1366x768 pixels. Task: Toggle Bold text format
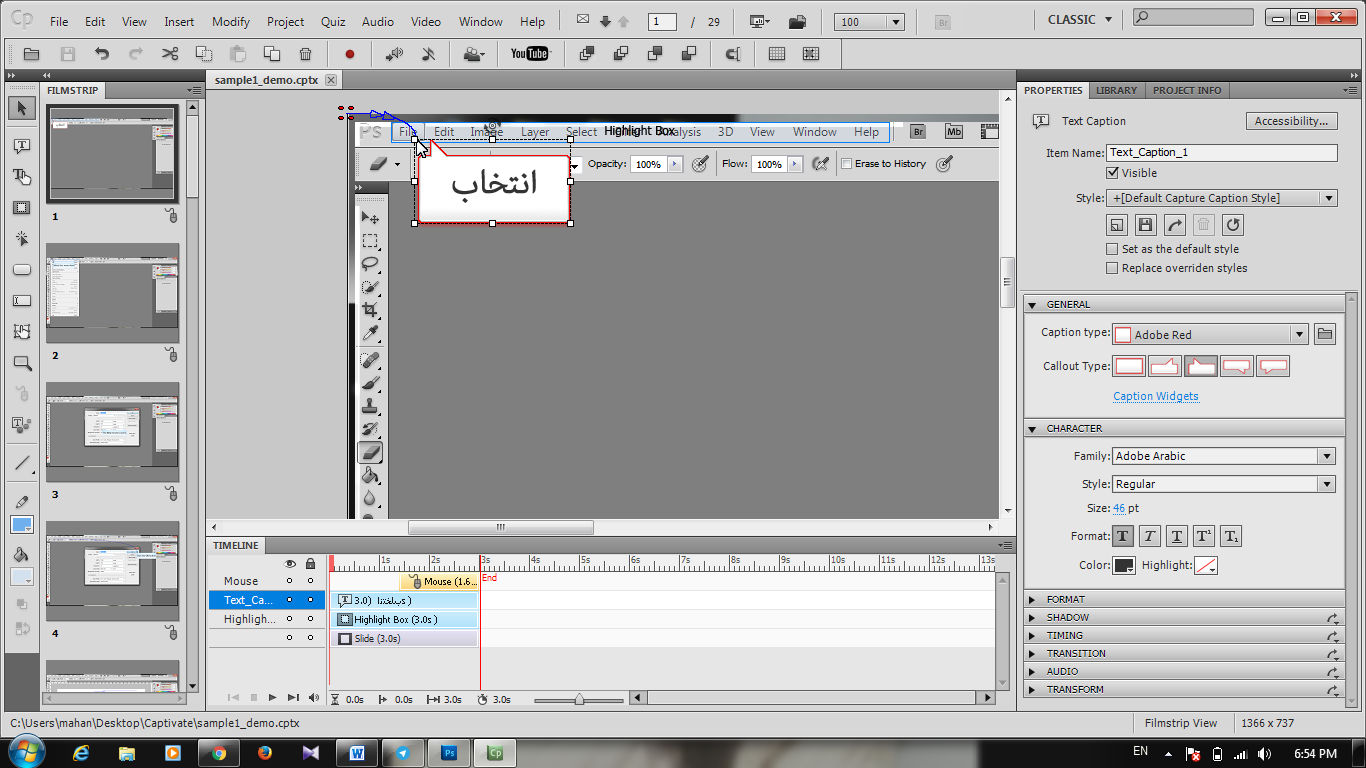pyautogui.click(x=1123, y=537)
